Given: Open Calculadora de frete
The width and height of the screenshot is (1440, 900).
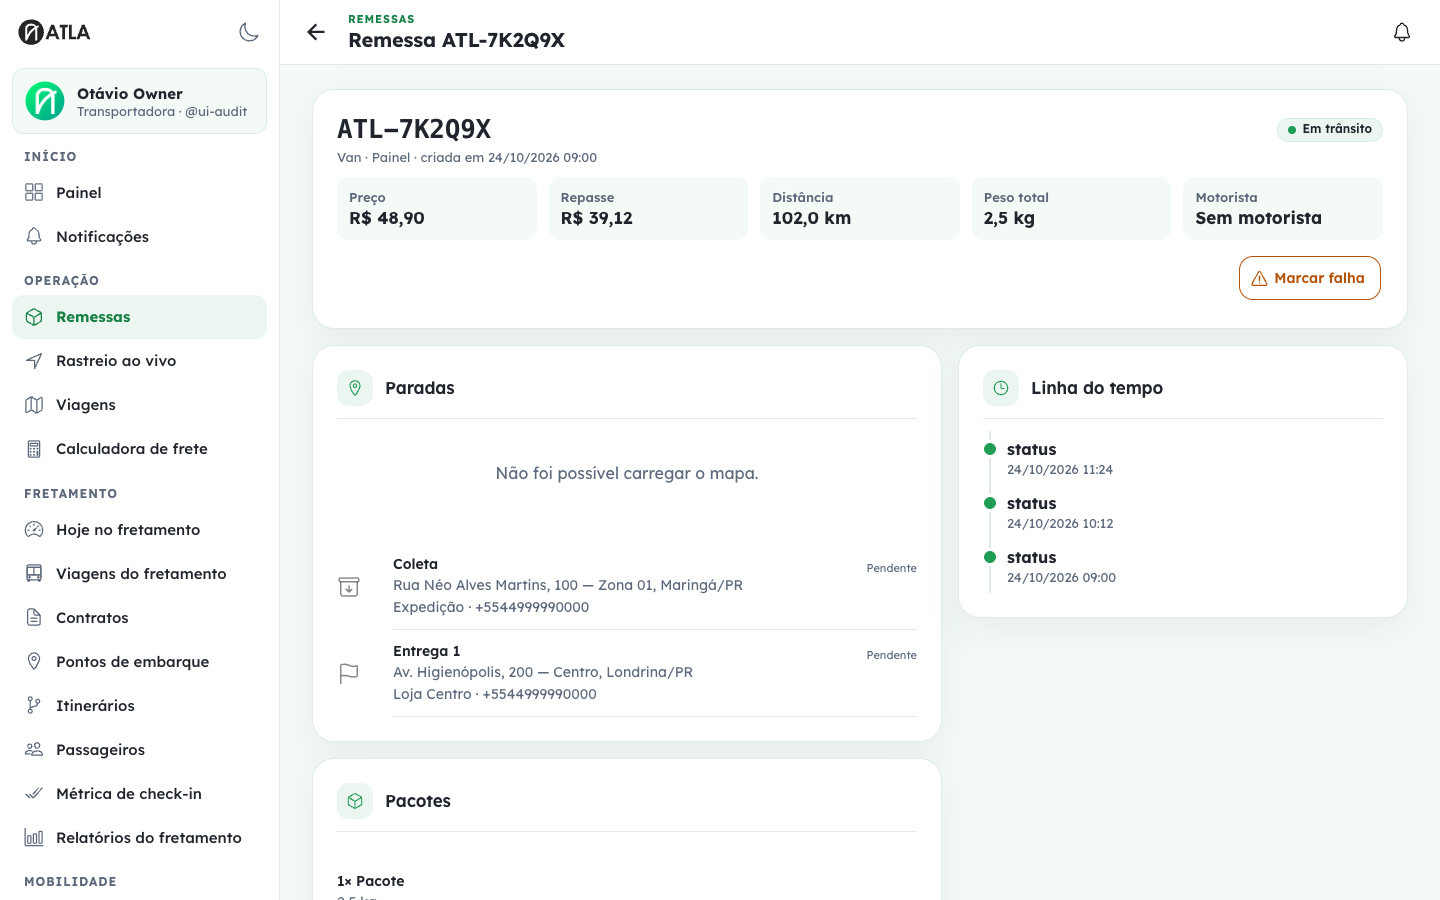Looking at the screenshot, I should (139, 449).
